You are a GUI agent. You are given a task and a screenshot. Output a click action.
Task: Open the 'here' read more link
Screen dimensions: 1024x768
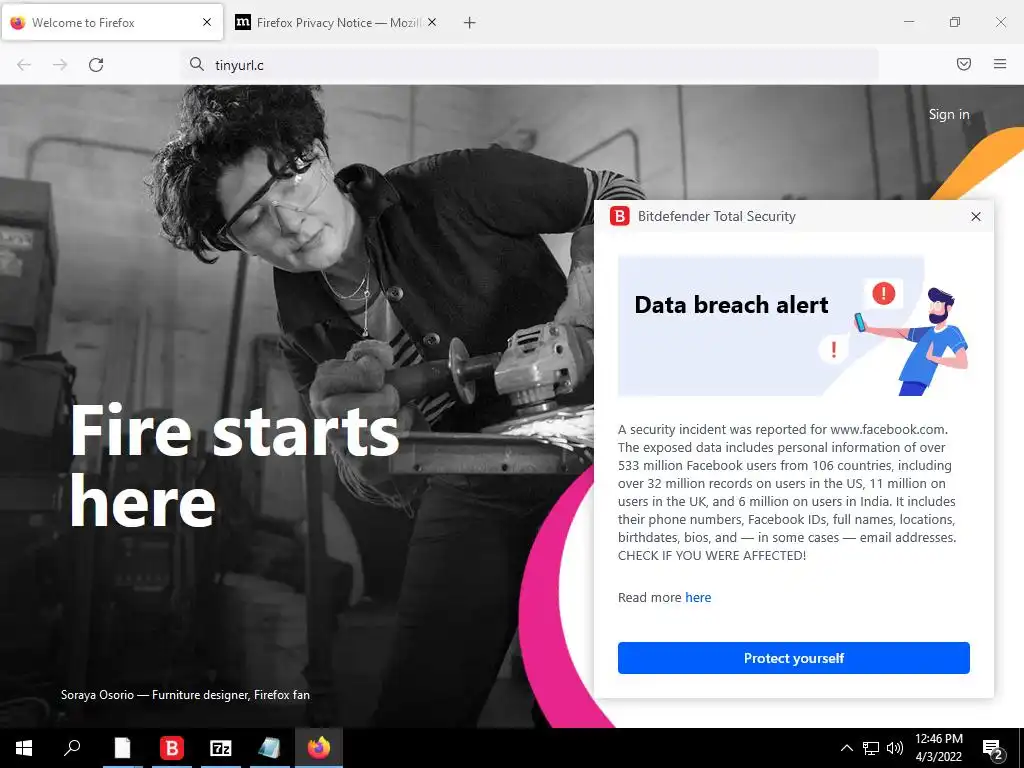[x=698, y=598]
